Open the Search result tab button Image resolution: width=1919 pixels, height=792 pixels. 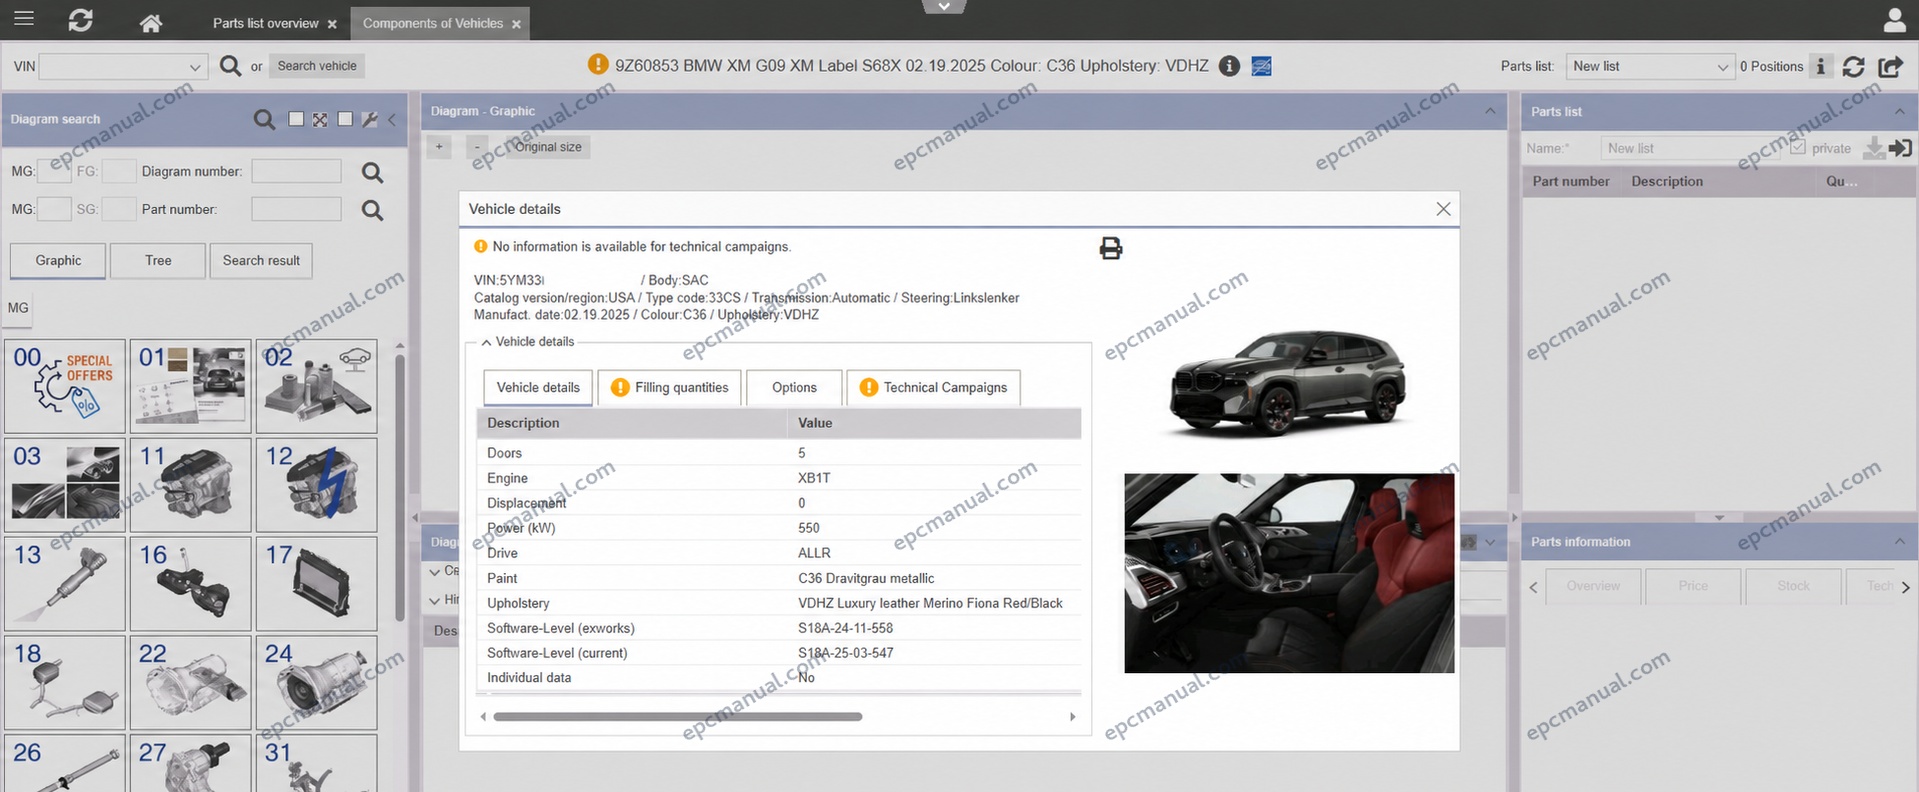pyautogui.click(x=261, y=261)
